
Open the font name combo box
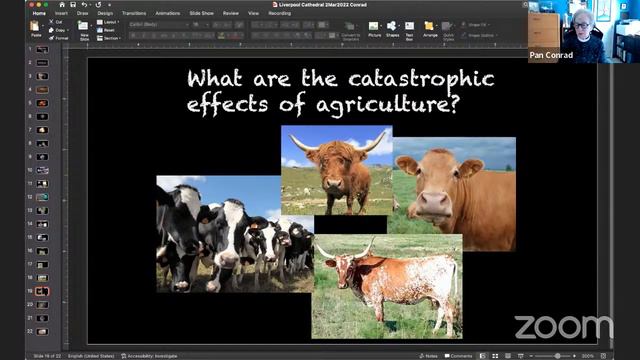(159, 24)
